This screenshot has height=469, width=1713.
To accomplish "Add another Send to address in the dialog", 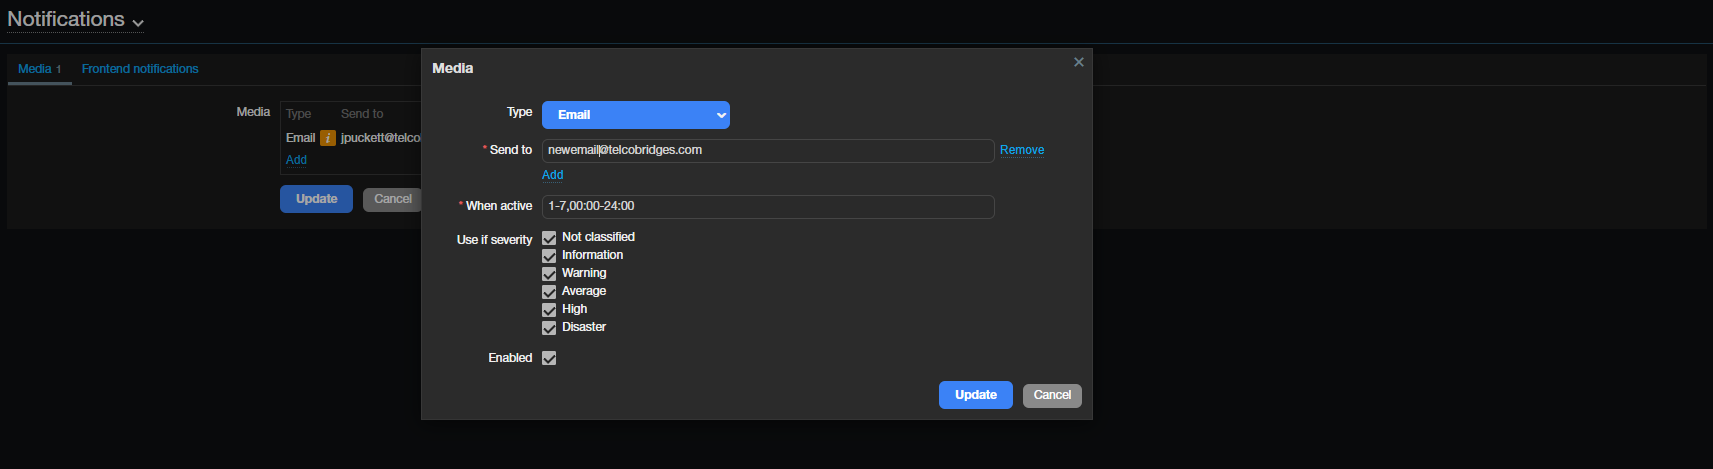I will [x=552, y=175].
